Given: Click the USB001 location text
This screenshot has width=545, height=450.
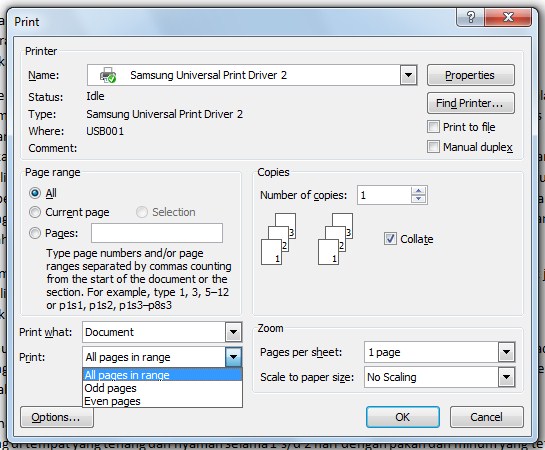Looking at the screenshot, I should tap(105, 131).
